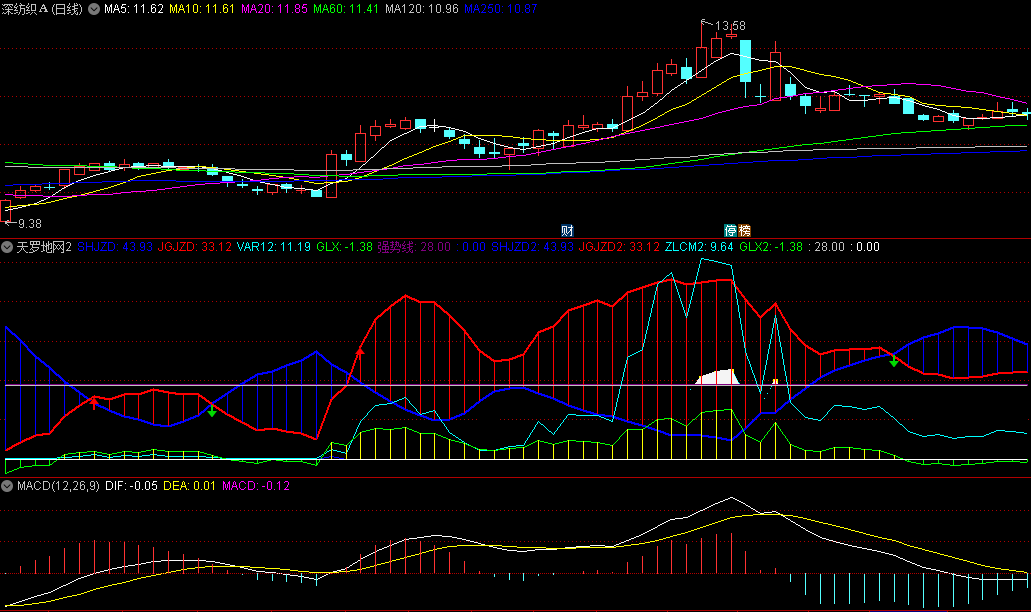Click the MA5: 11.62 label
Screen dimensions: 1031x612
133,9
